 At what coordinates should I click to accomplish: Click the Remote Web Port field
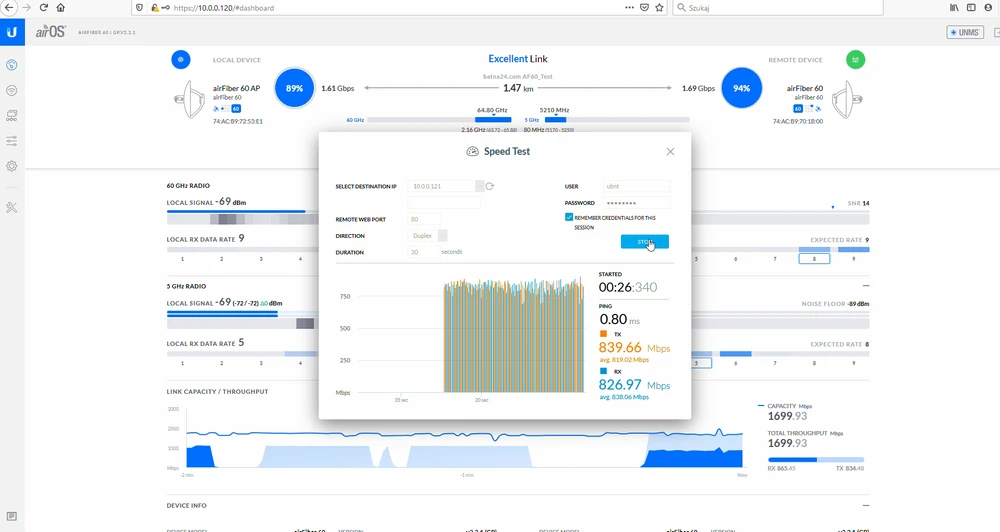[x=424, y=219]
